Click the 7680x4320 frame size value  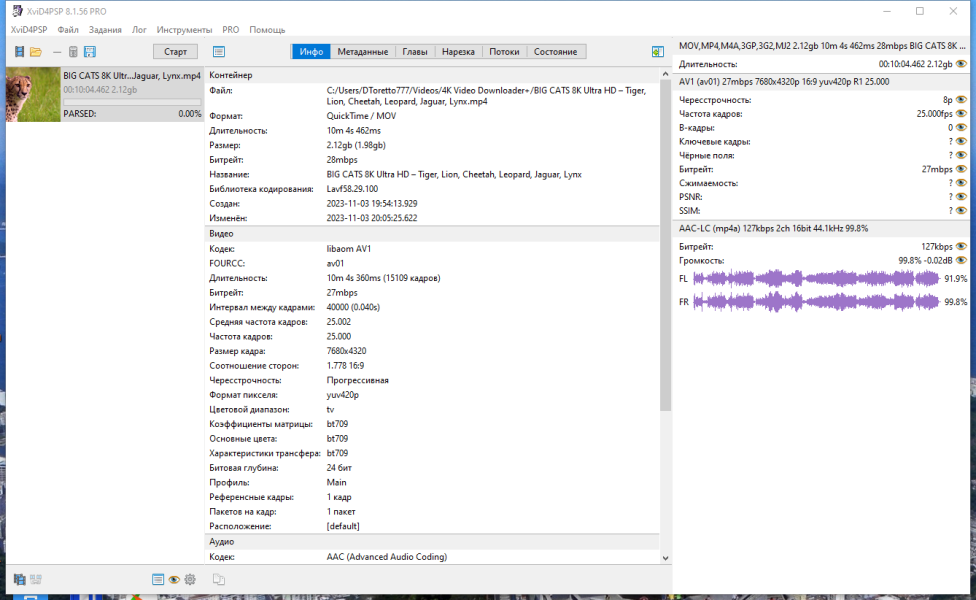[346, 351]
